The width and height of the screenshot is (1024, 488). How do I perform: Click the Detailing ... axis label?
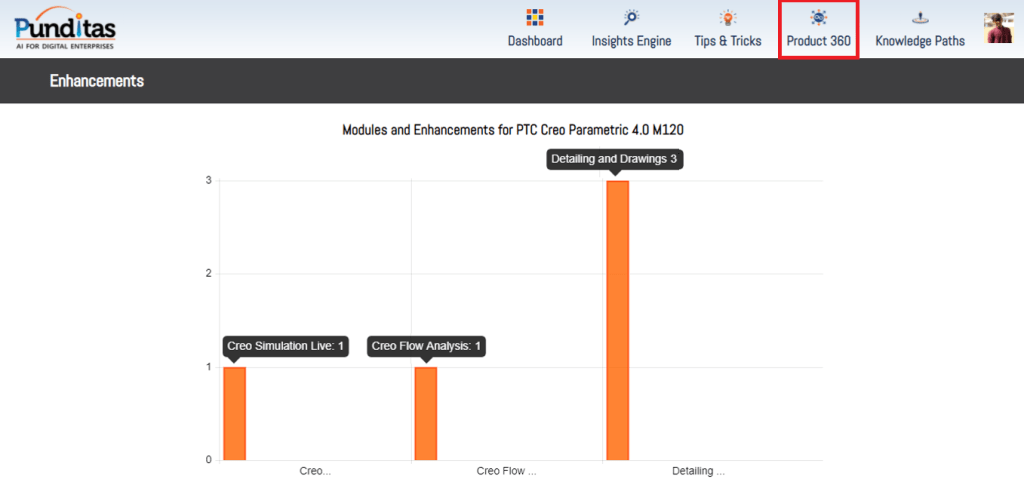(698, 471)
